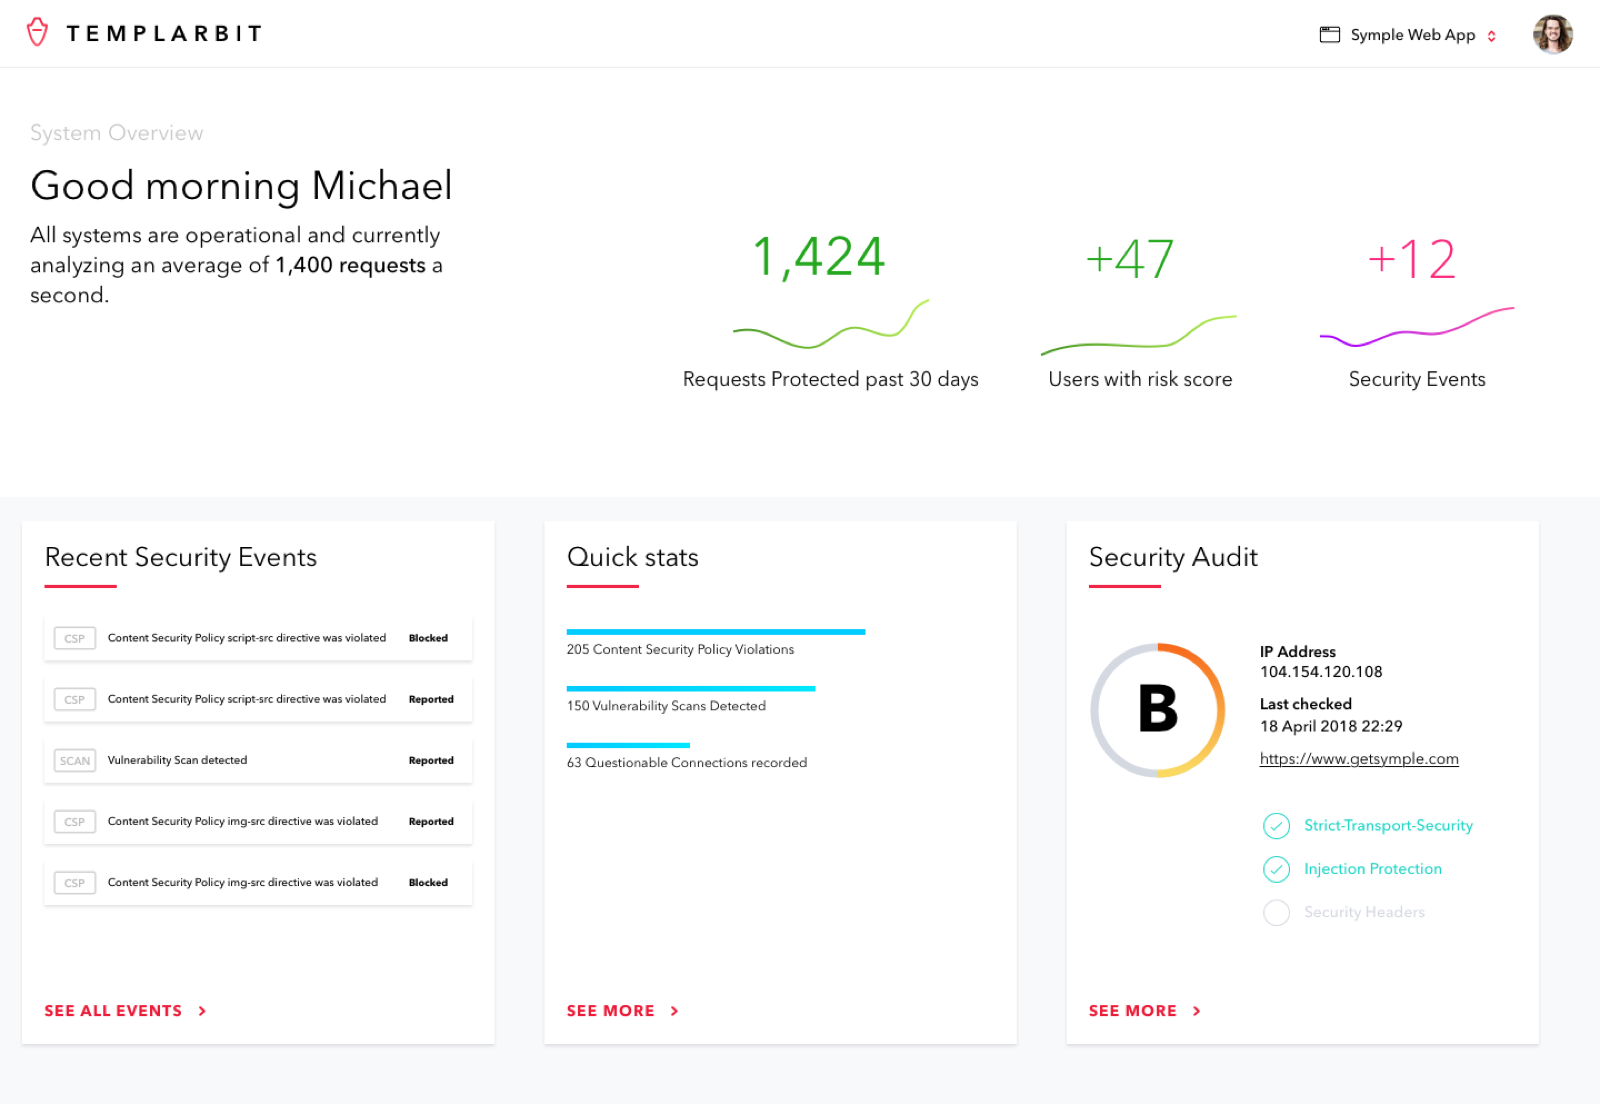
Task: Open the img-src directive violated event marked Blocked
Action: click(x=258, y=883)
